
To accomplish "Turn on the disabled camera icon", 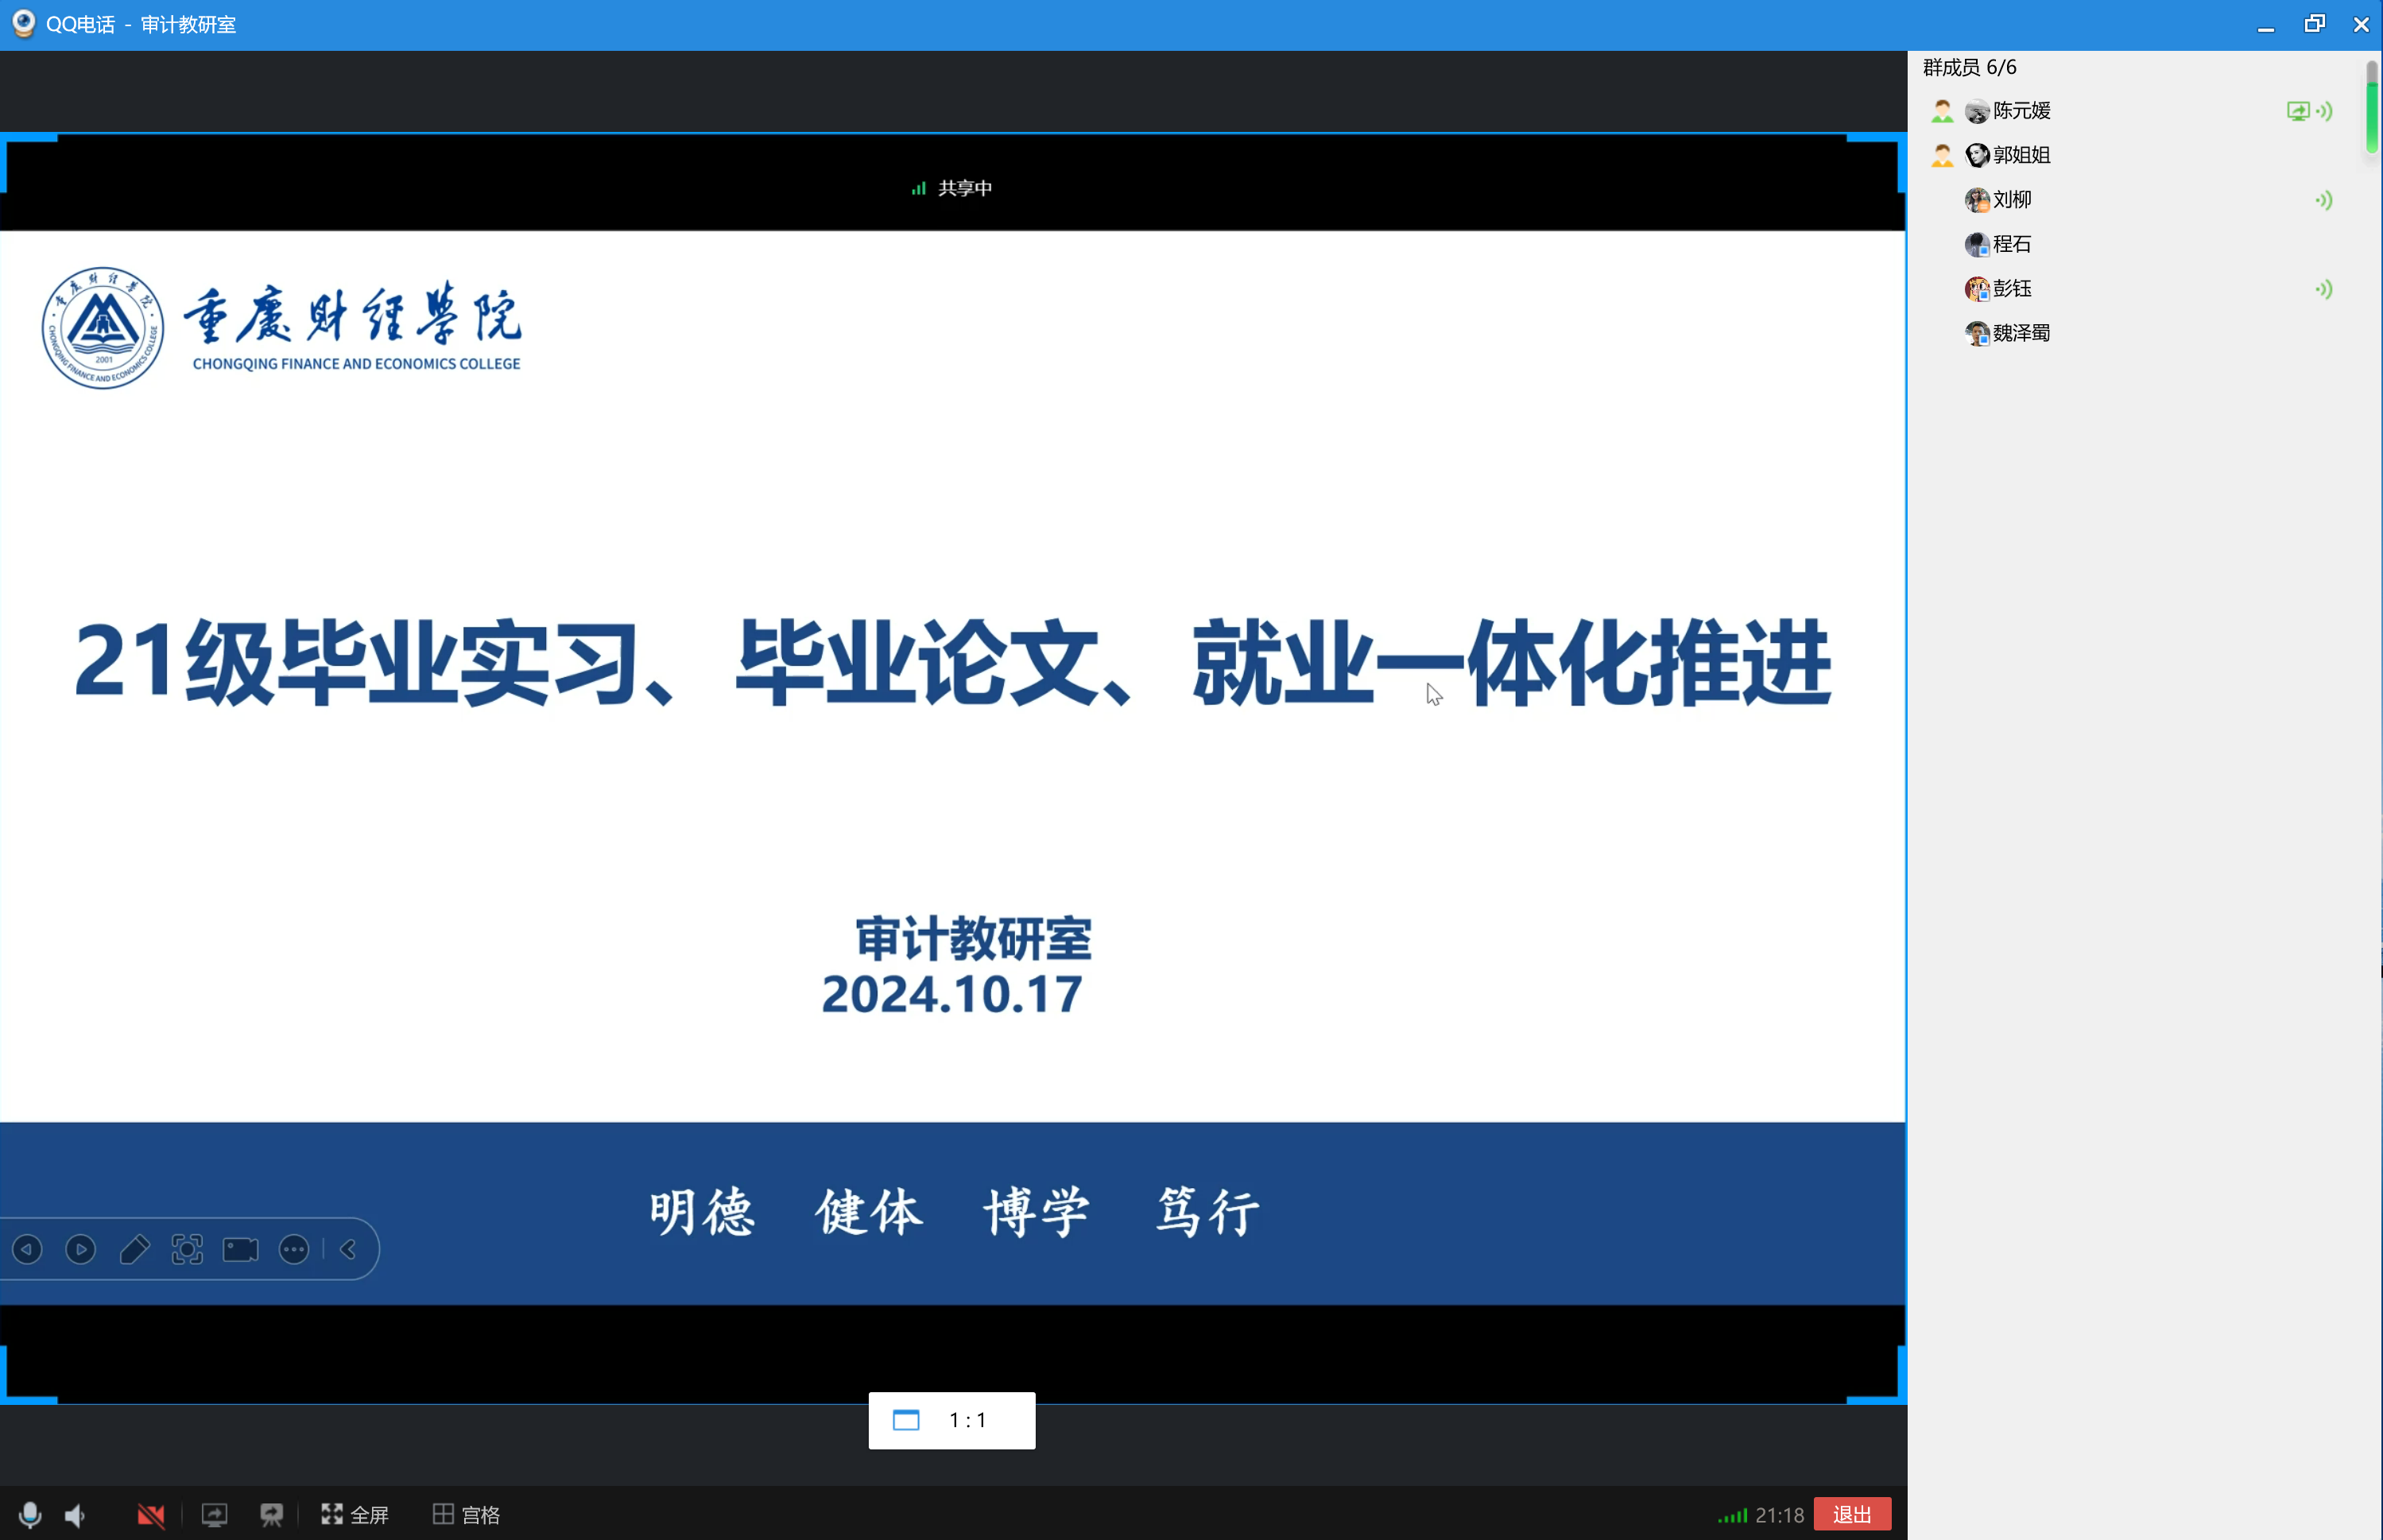I will pyautogui.click(x=151, y=1515).
